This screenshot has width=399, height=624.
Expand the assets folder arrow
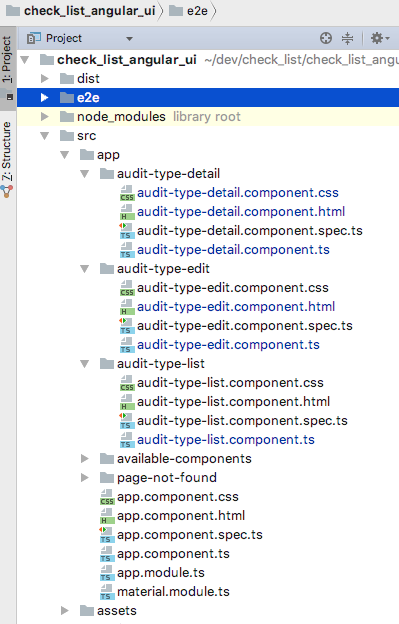(x=65, y=610)
